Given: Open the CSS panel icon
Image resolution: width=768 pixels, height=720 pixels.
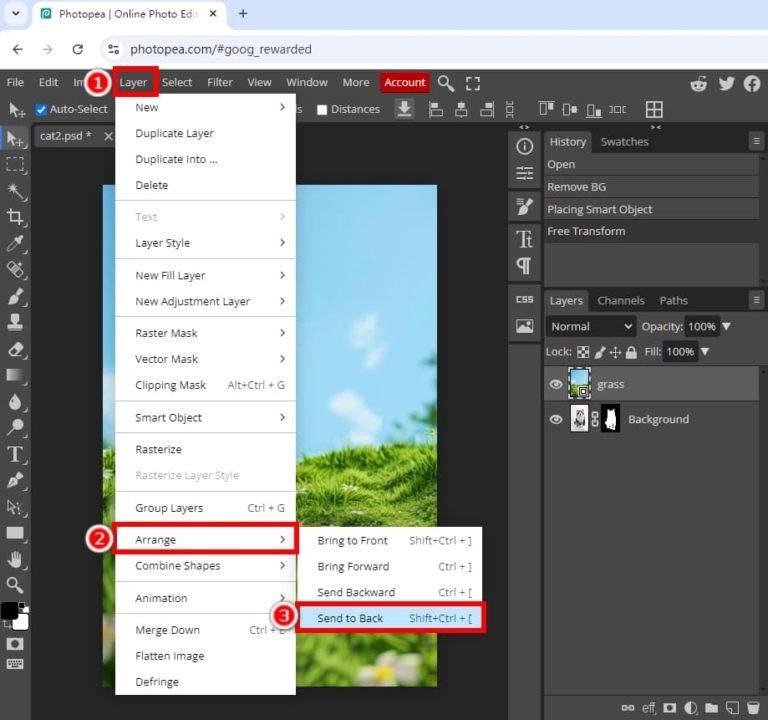Looking at the screenshot, I should coord(524,299).
